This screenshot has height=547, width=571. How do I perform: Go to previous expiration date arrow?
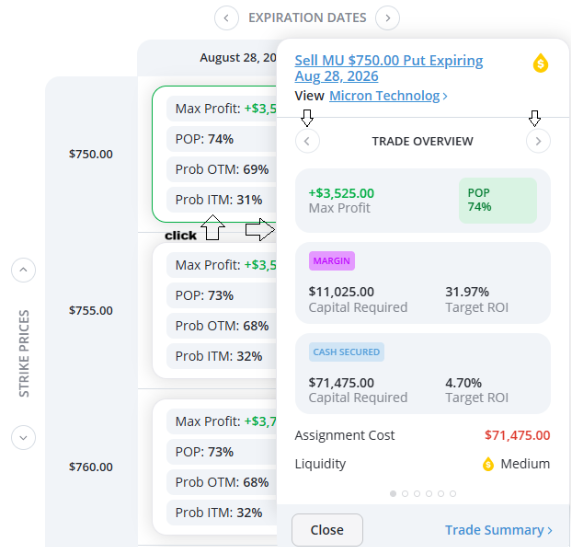[226, 18]
